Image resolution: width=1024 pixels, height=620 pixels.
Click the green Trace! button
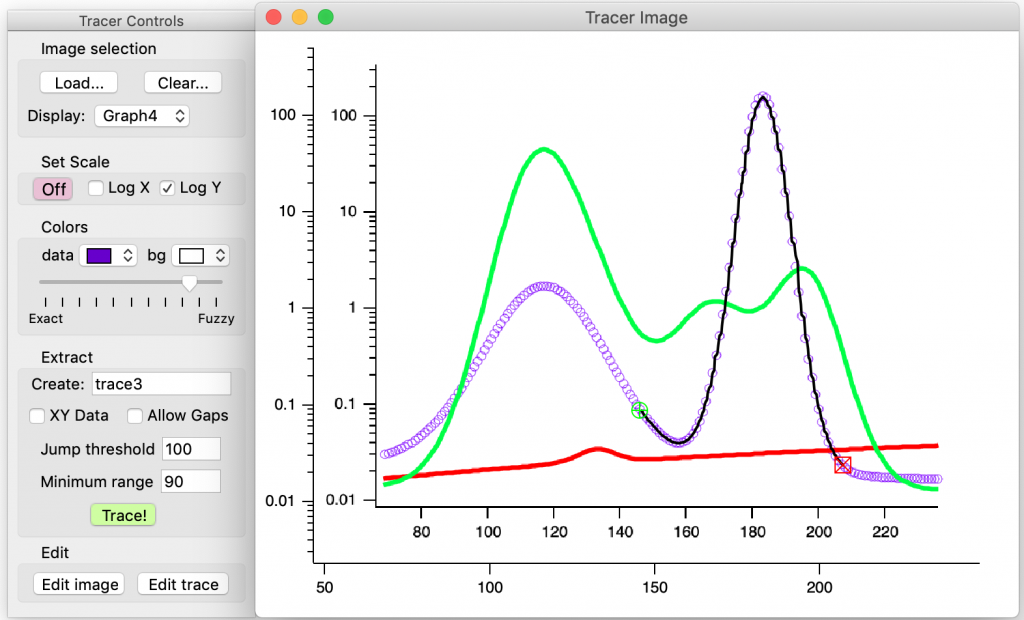coord(124,516)
